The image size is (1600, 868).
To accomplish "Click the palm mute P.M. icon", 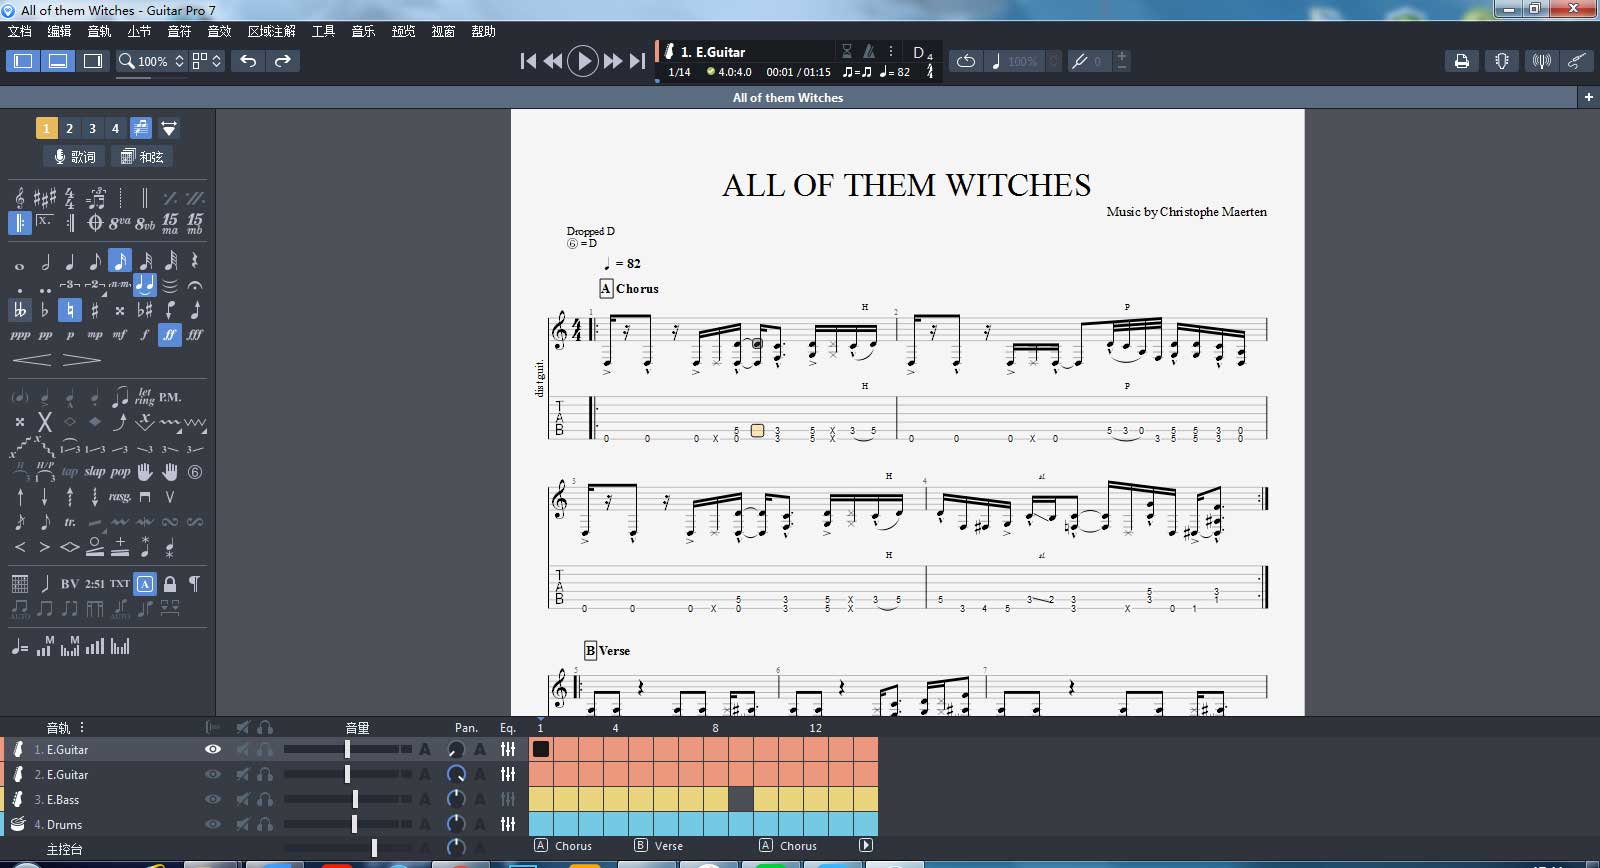I will pos(170,397).
